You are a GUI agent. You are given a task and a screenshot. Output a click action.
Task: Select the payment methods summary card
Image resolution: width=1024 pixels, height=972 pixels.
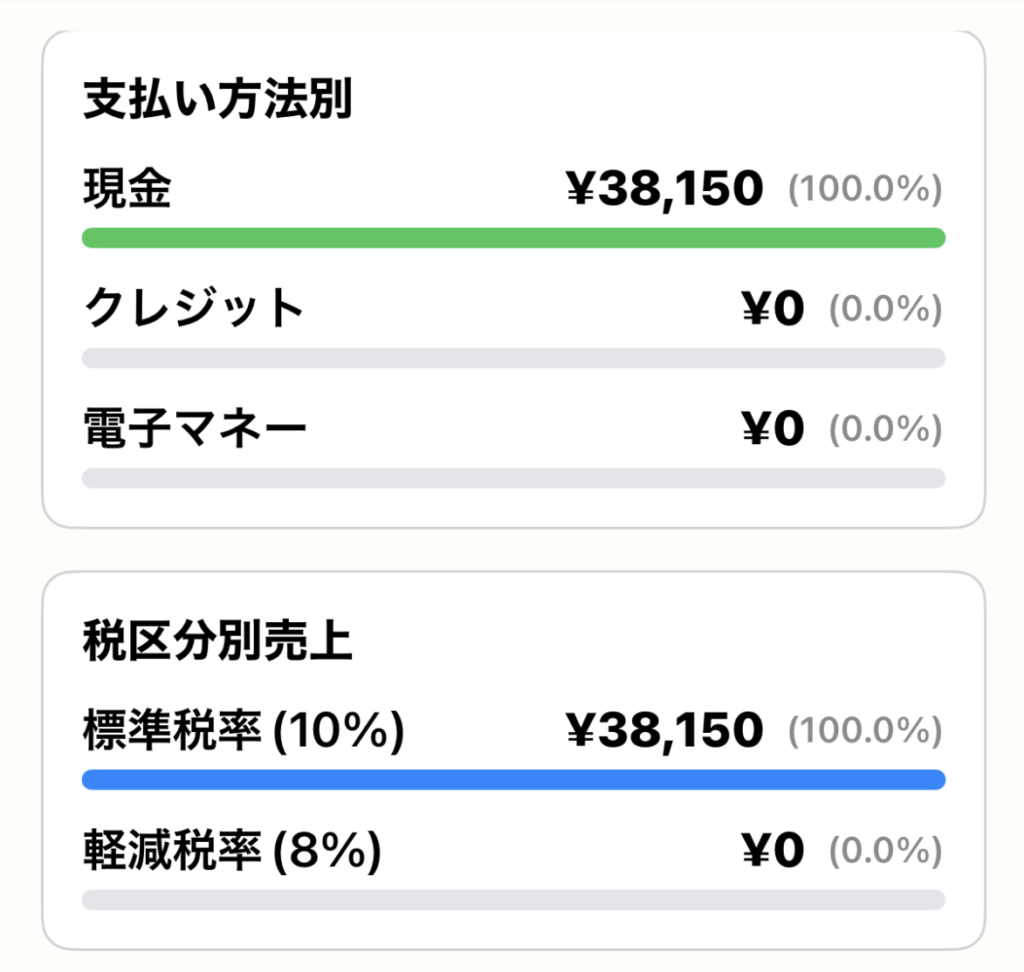click(x=512, y=277)
